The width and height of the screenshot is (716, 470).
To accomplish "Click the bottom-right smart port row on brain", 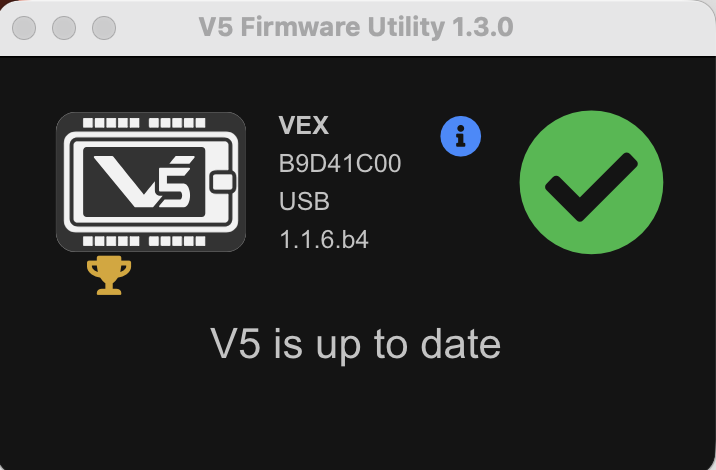I will [x=177, y=241].
